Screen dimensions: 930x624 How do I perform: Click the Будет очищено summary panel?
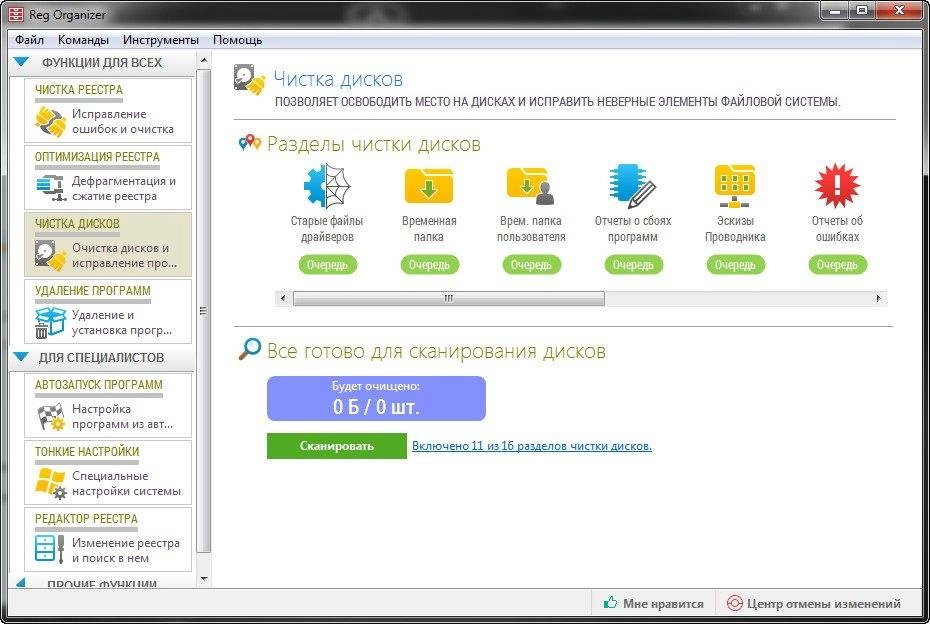tap(376, 399)
